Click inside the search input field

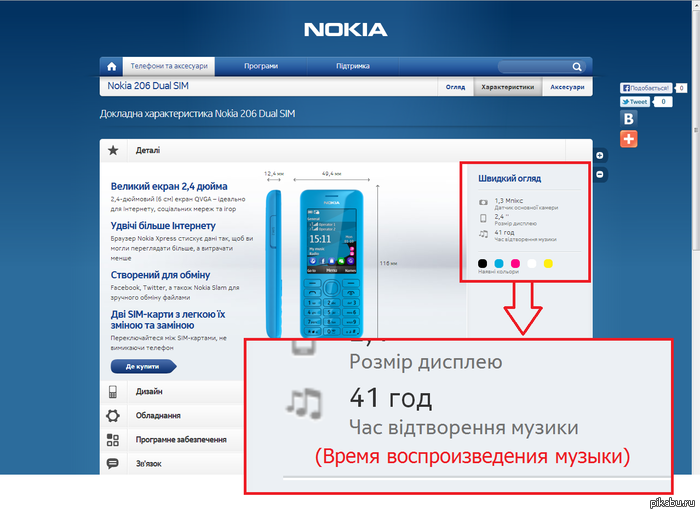click(535, 67)
